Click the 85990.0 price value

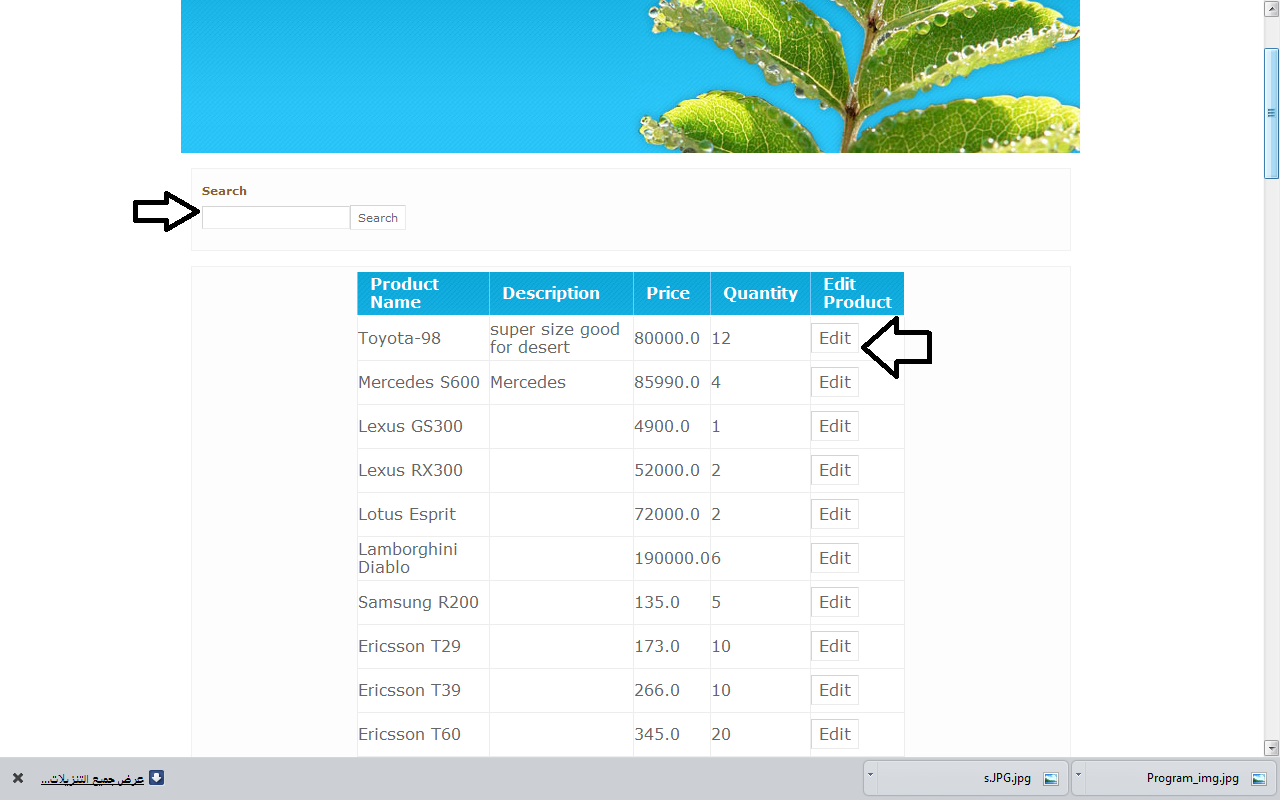[x=667, y=382]
